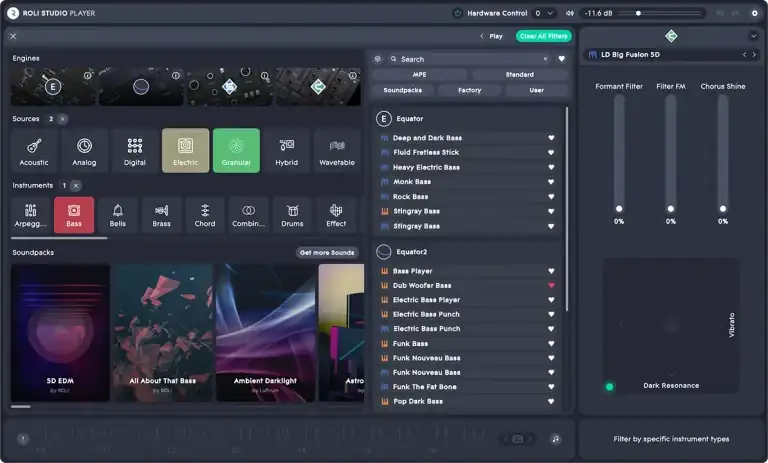Select the User filter tab
768x463 pixels.
[x=537, y=90]
